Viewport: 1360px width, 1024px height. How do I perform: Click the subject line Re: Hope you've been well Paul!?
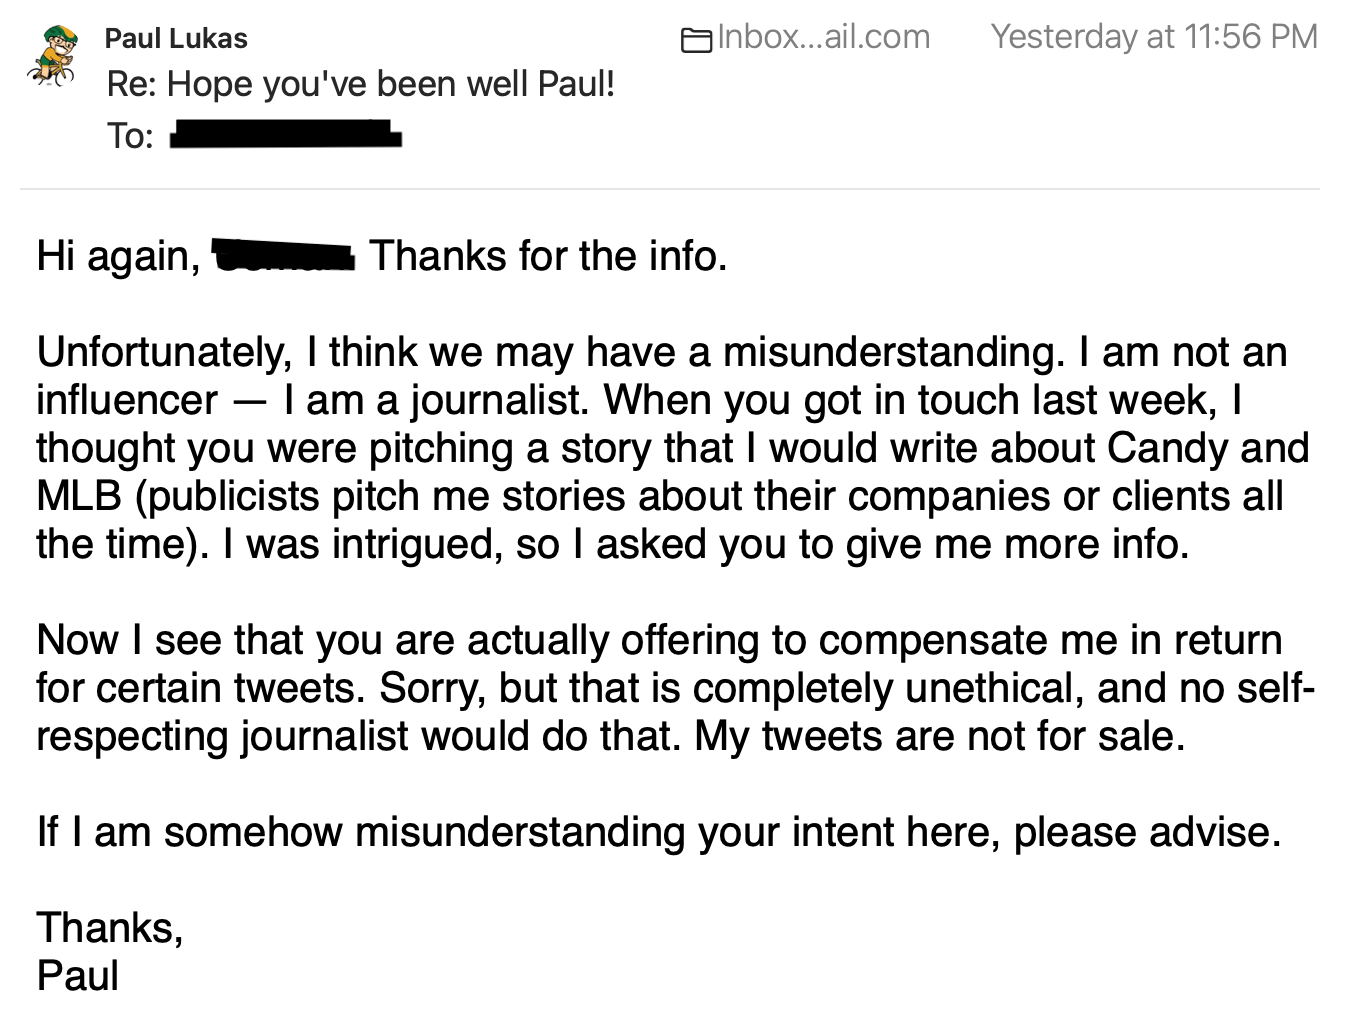click(x=361, y=84)
